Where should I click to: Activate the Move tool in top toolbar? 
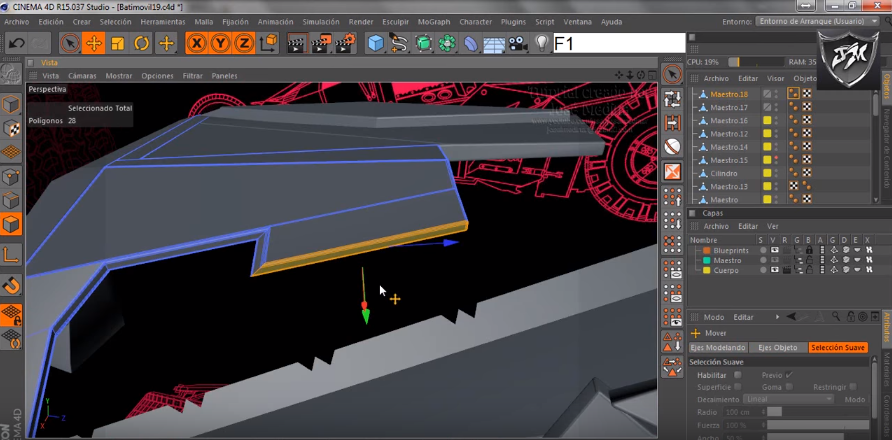pyautogui.click(x=94, y=43)
